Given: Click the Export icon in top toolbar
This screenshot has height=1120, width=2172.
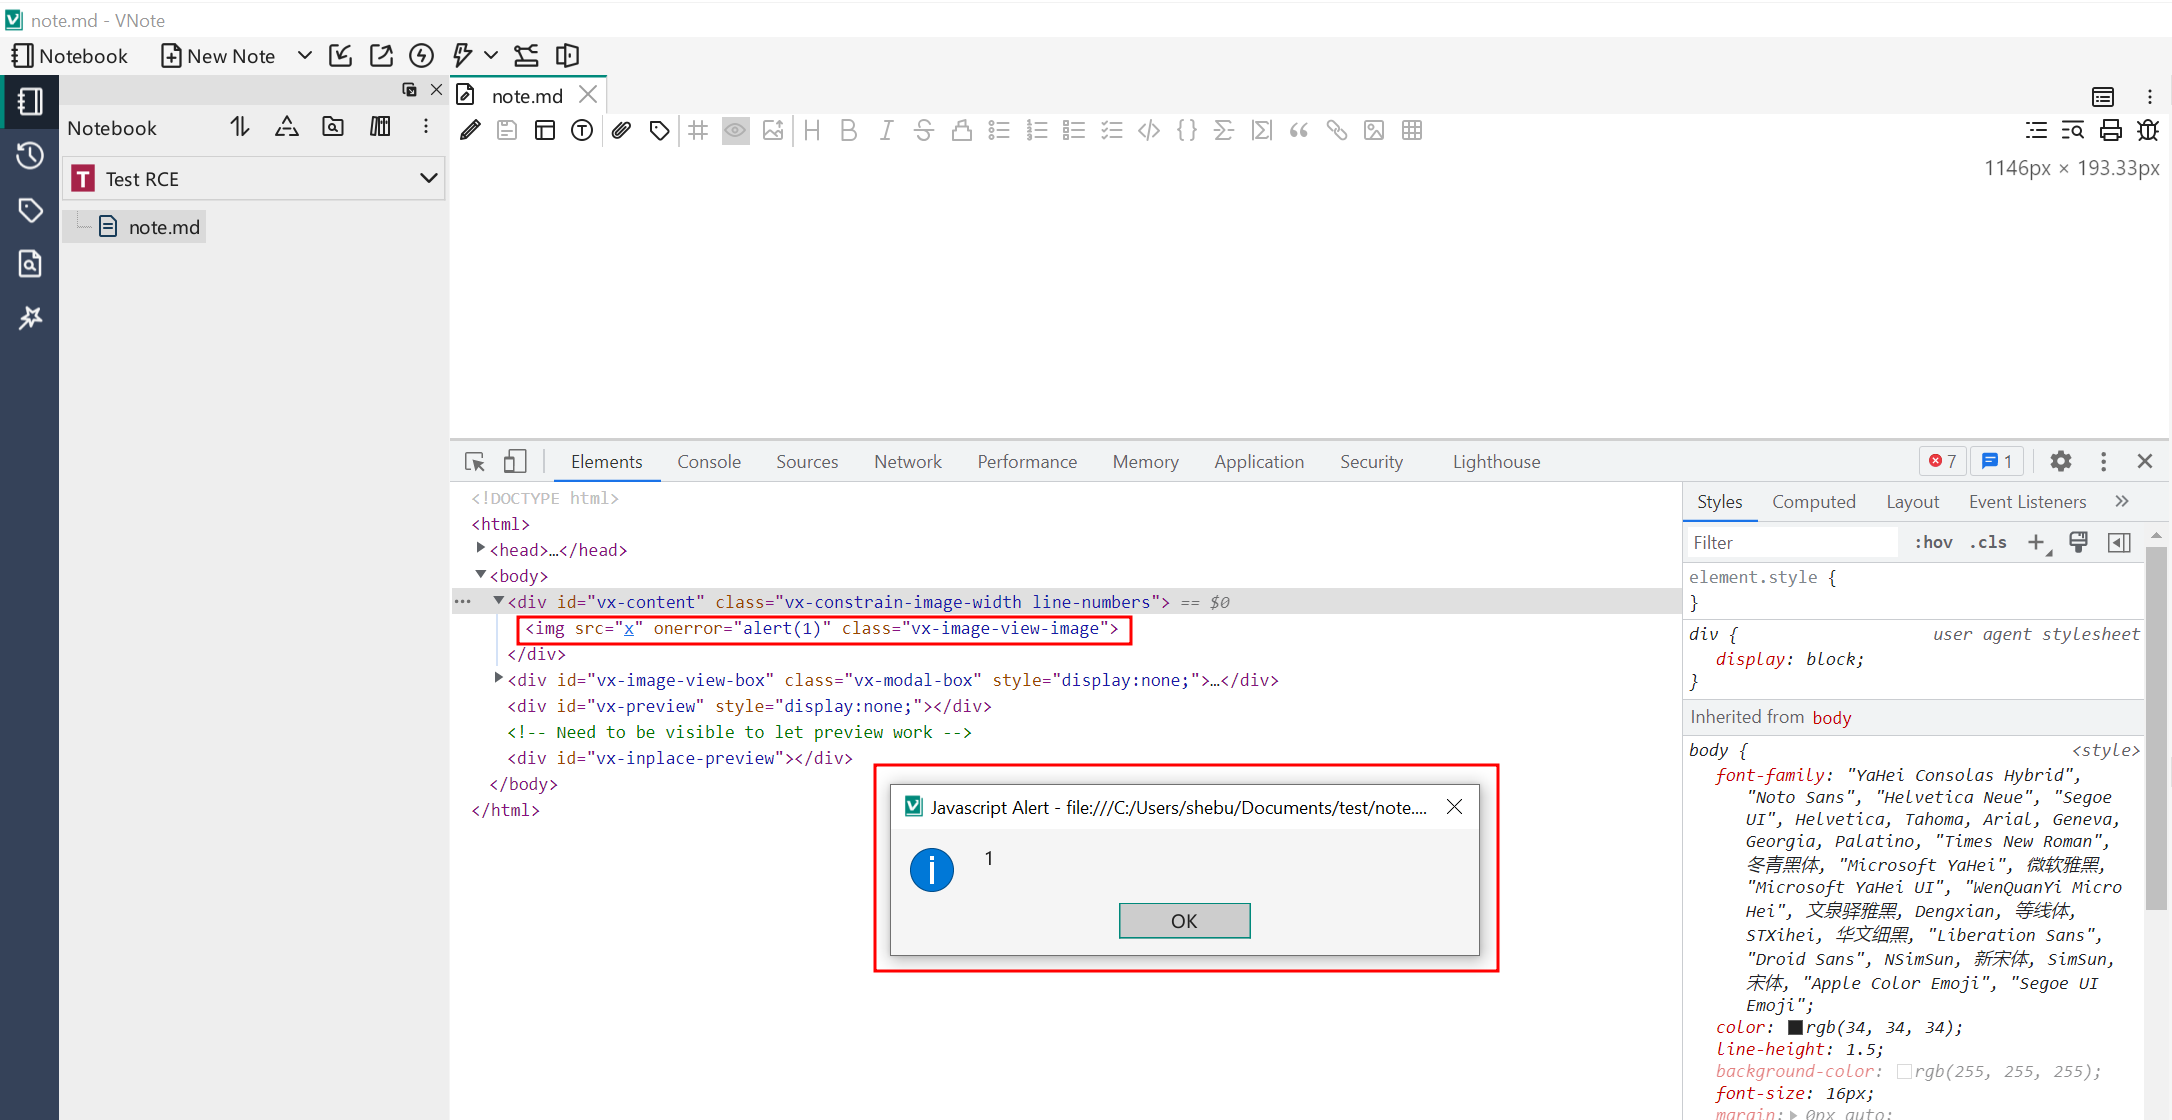Looking at the screenshot, I should coord(381,56).
